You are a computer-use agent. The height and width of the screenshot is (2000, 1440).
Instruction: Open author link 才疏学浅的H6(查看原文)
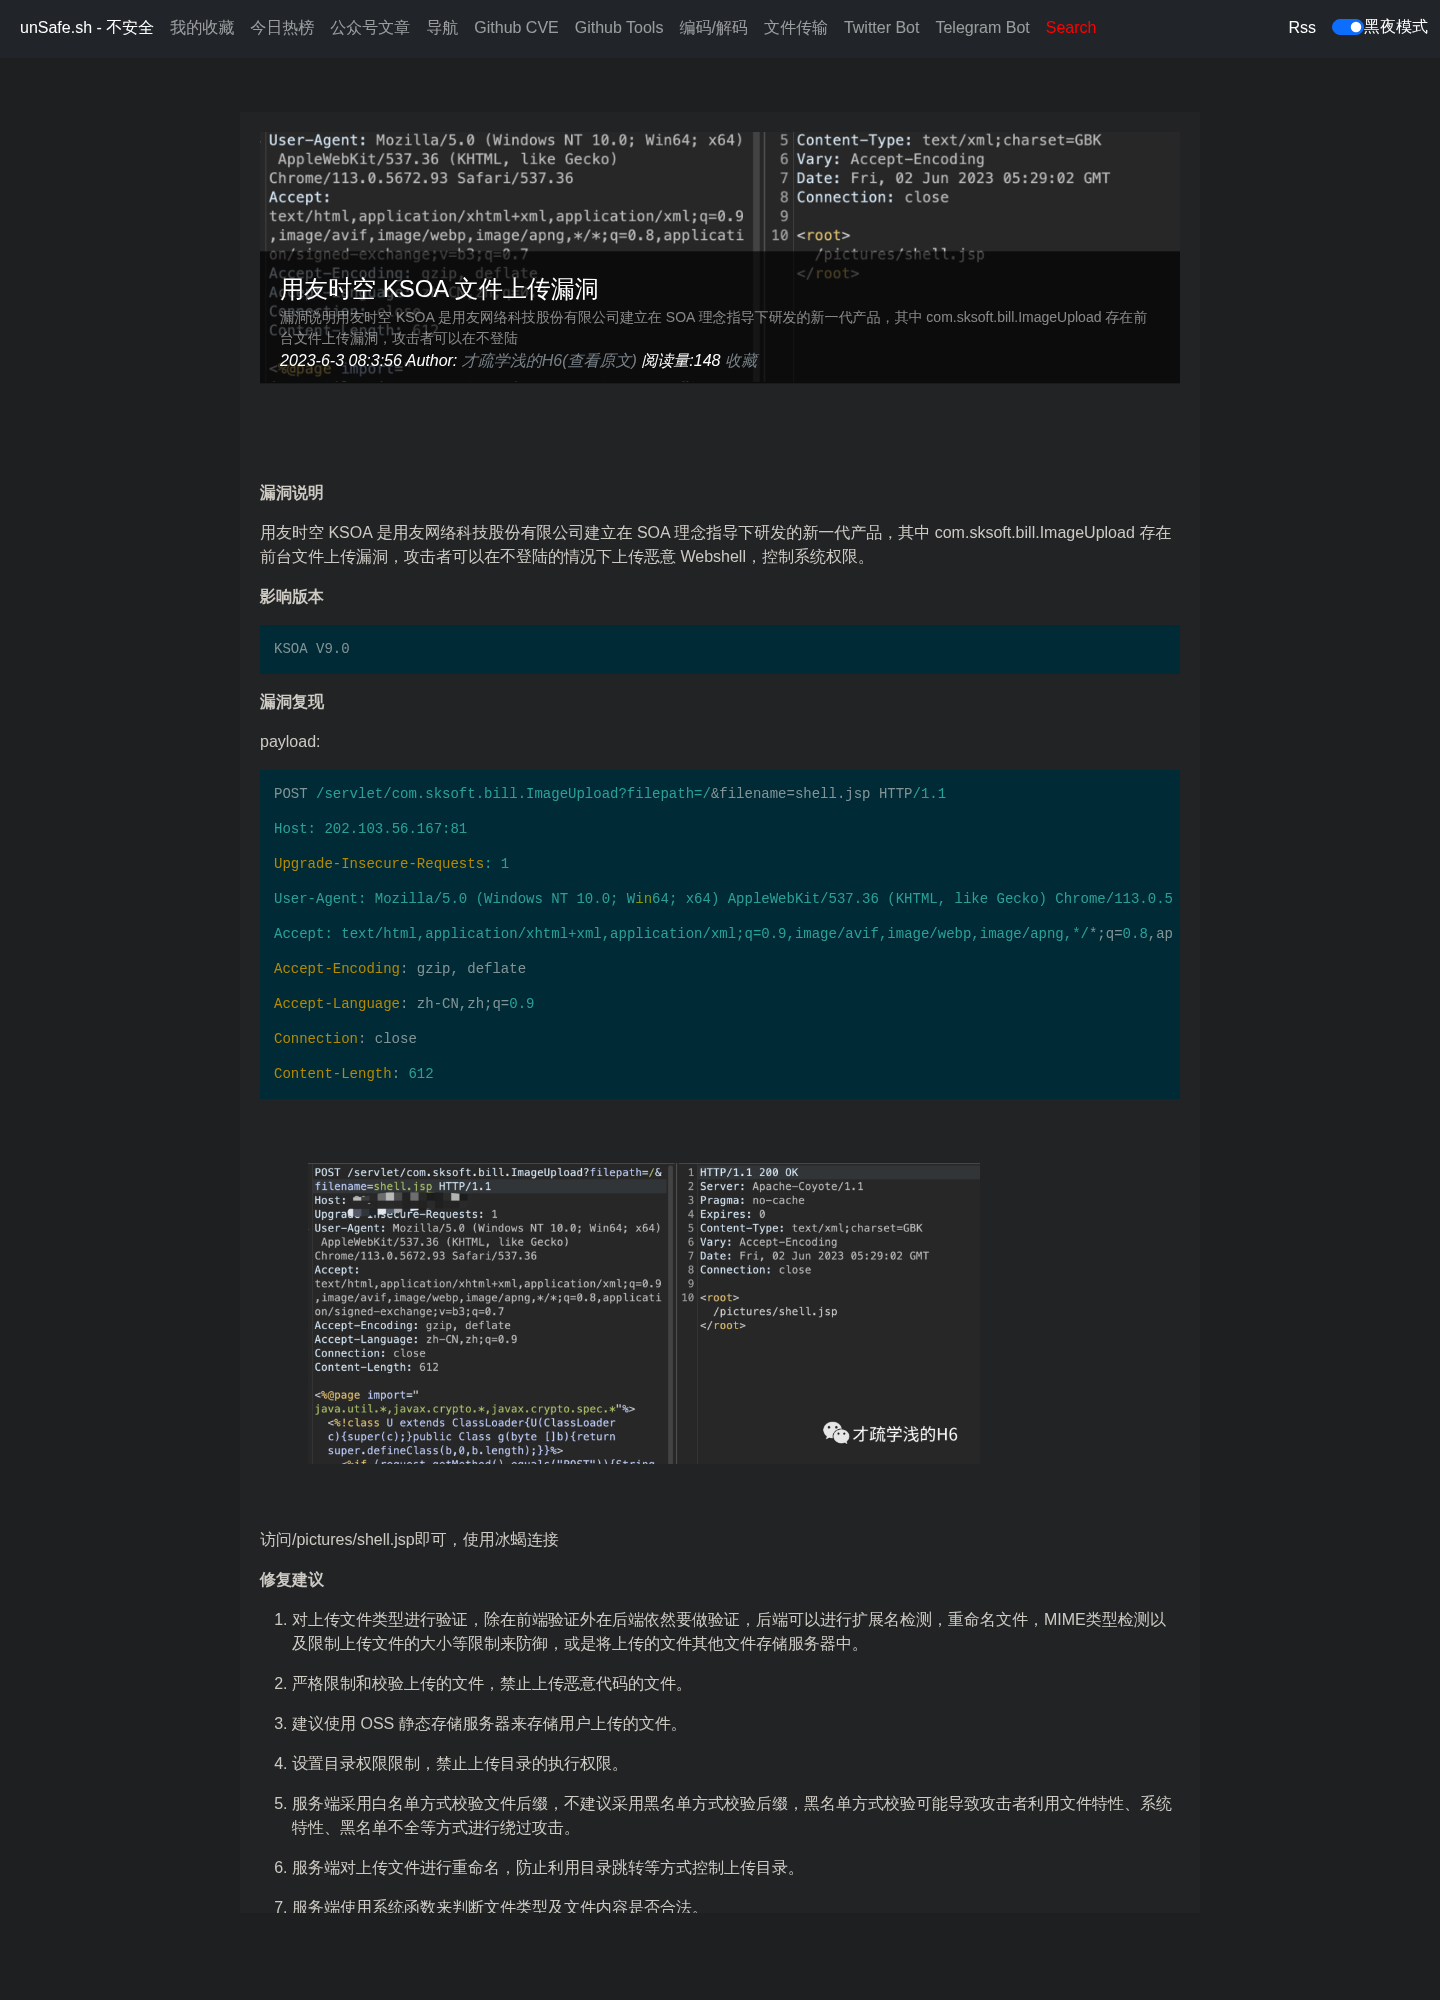coord(549,361)
